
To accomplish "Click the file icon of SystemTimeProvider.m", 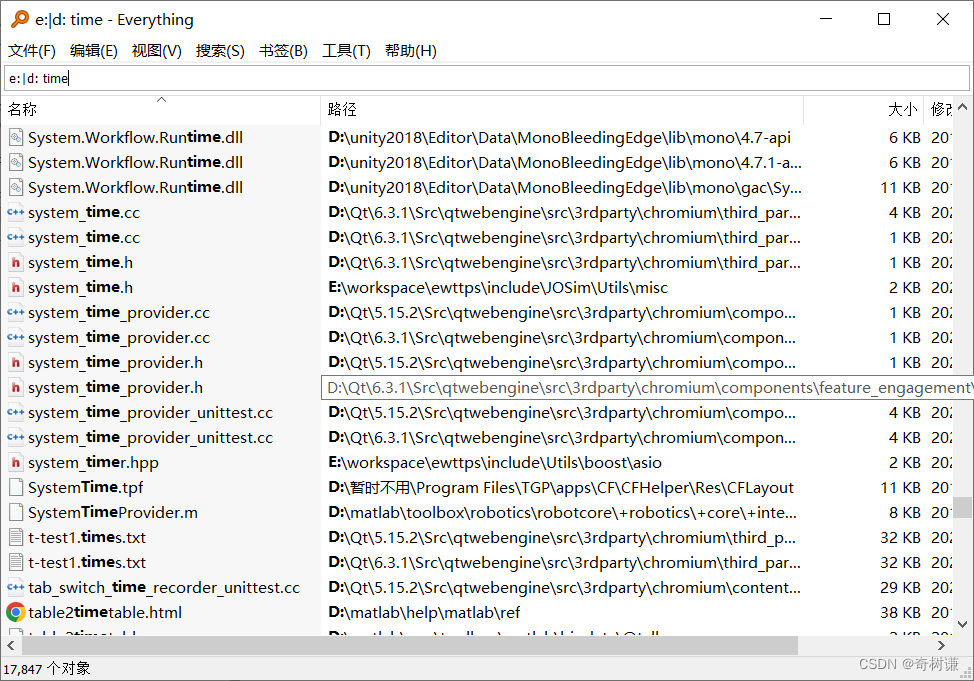I will coord(16,512).
